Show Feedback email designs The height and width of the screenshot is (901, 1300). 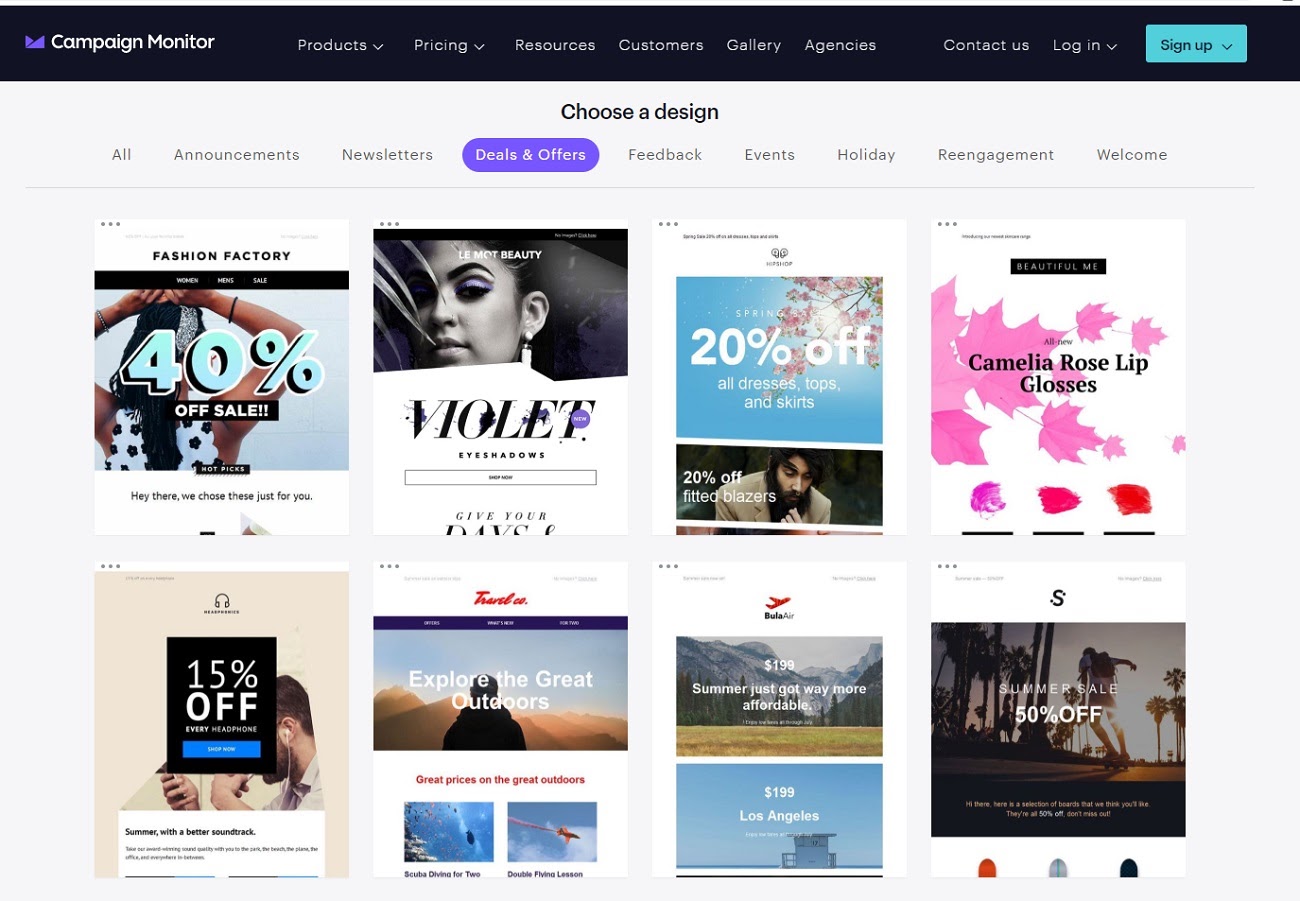[665, 154]
